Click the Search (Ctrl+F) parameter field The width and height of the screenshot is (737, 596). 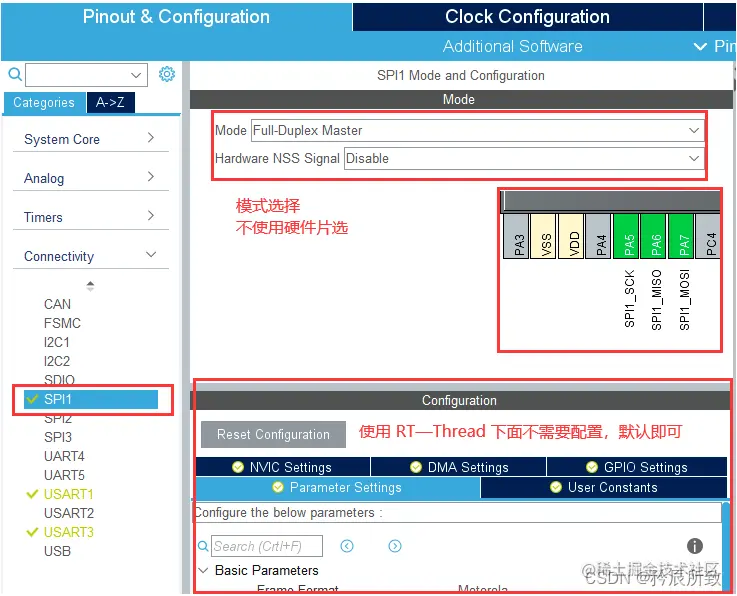[267, 546]
